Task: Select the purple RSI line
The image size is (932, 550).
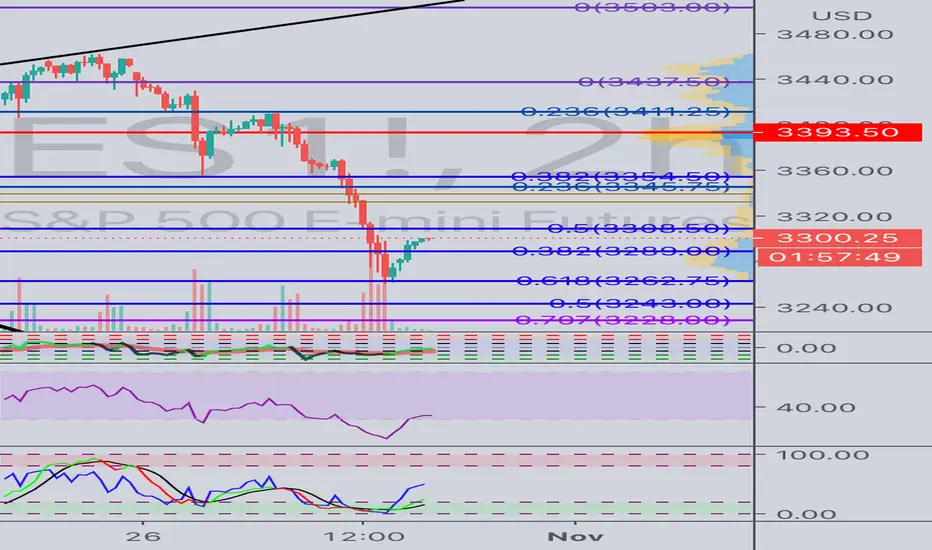Action: click(217, 410)
